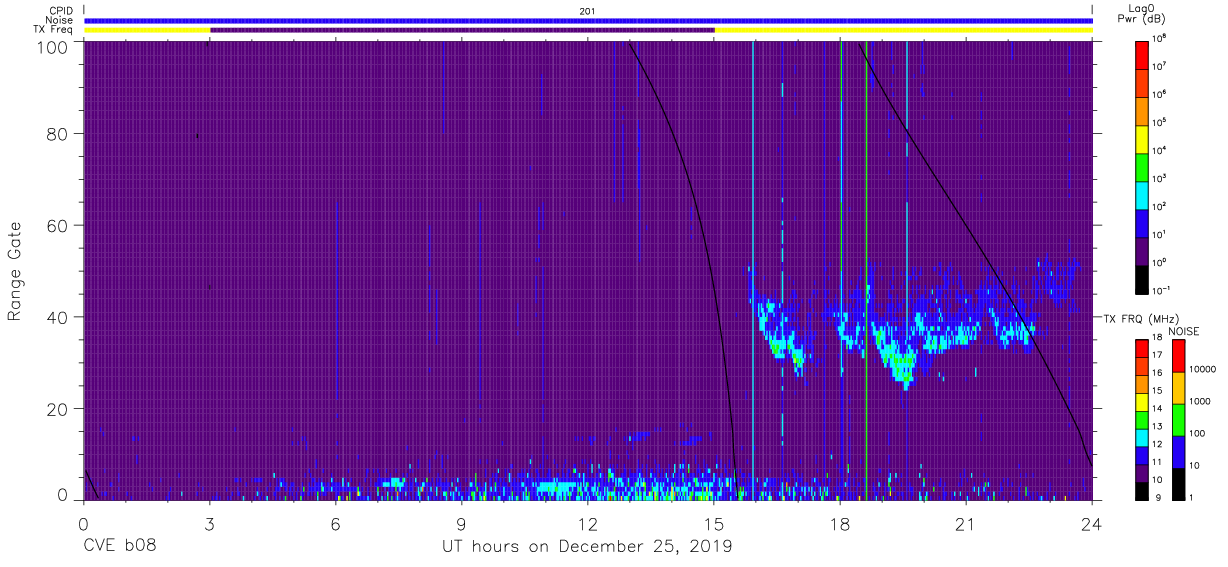Click the x-axis tick label "3"
This screenshot has width=1228, height=567.
click(210, 524)
